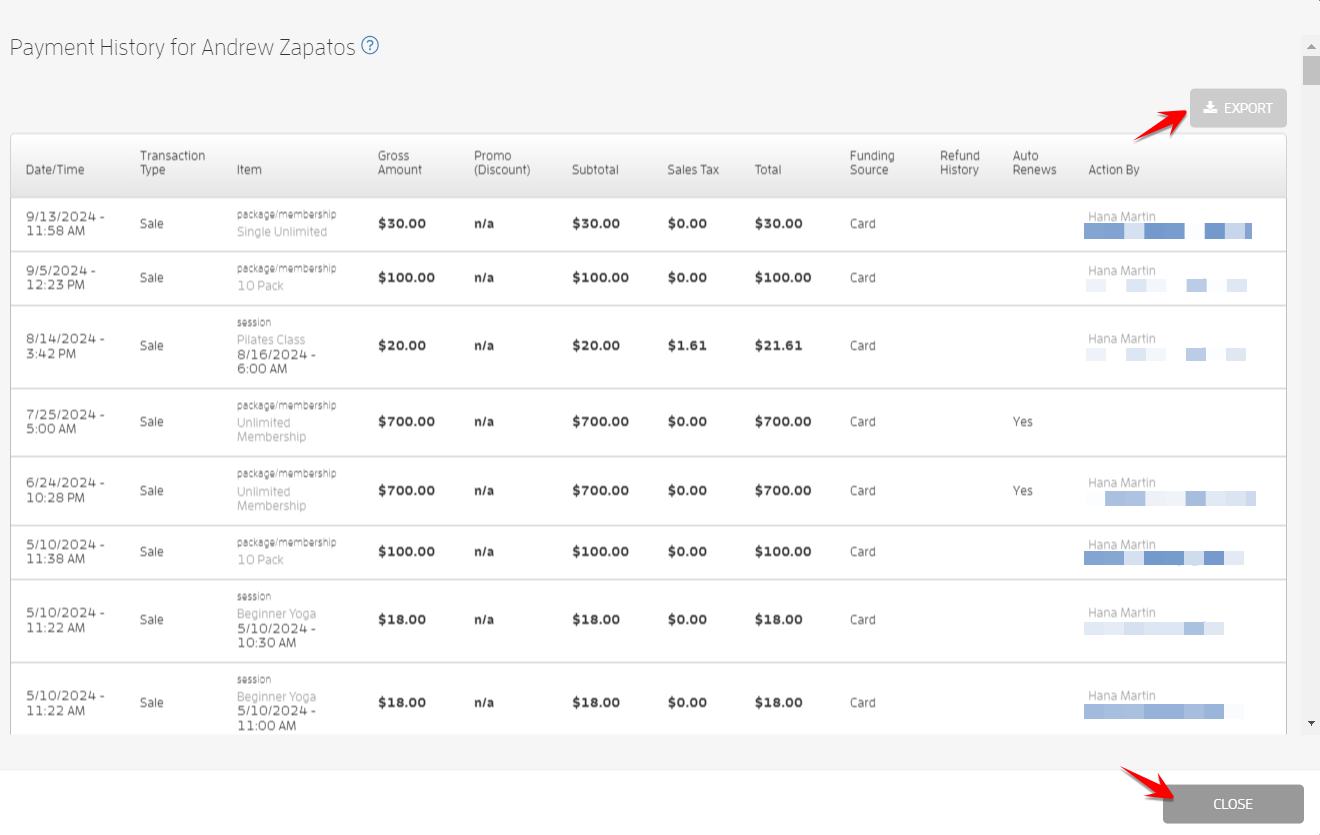1320x835 pixels.
Task: Click the 10 Pack item in 5/10/2024 11:38 AM row
Action: pos(260,560)
